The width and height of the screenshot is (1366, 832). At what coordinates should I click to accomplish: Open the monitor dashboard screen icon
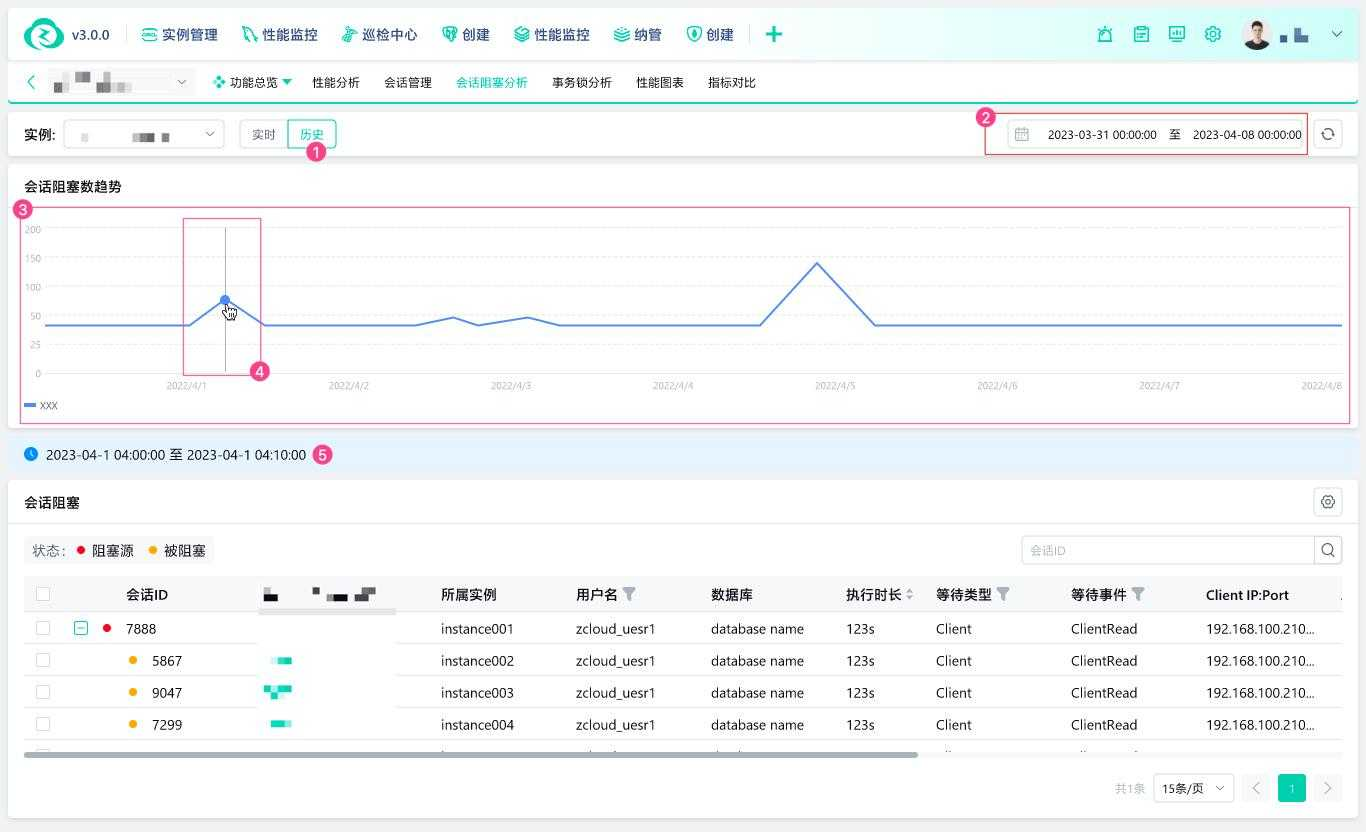[1177, 34]
